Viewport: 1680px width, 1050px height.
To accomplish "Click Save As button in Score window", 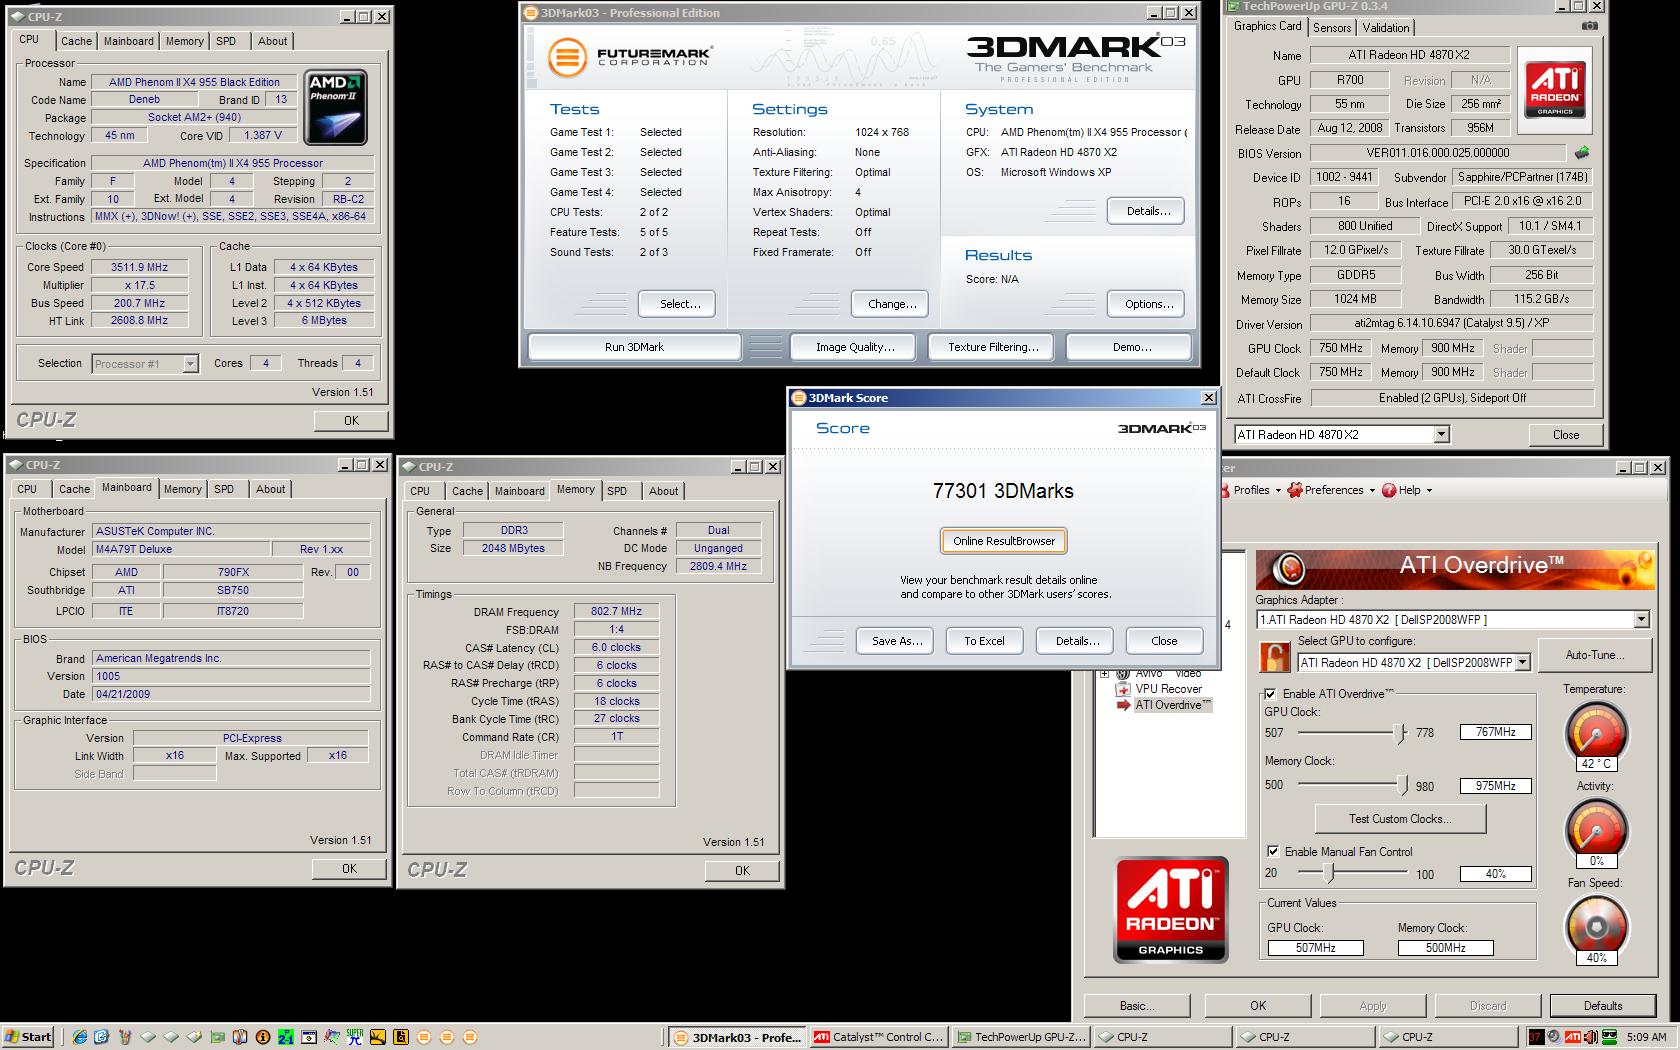I will tap(896, 641).
